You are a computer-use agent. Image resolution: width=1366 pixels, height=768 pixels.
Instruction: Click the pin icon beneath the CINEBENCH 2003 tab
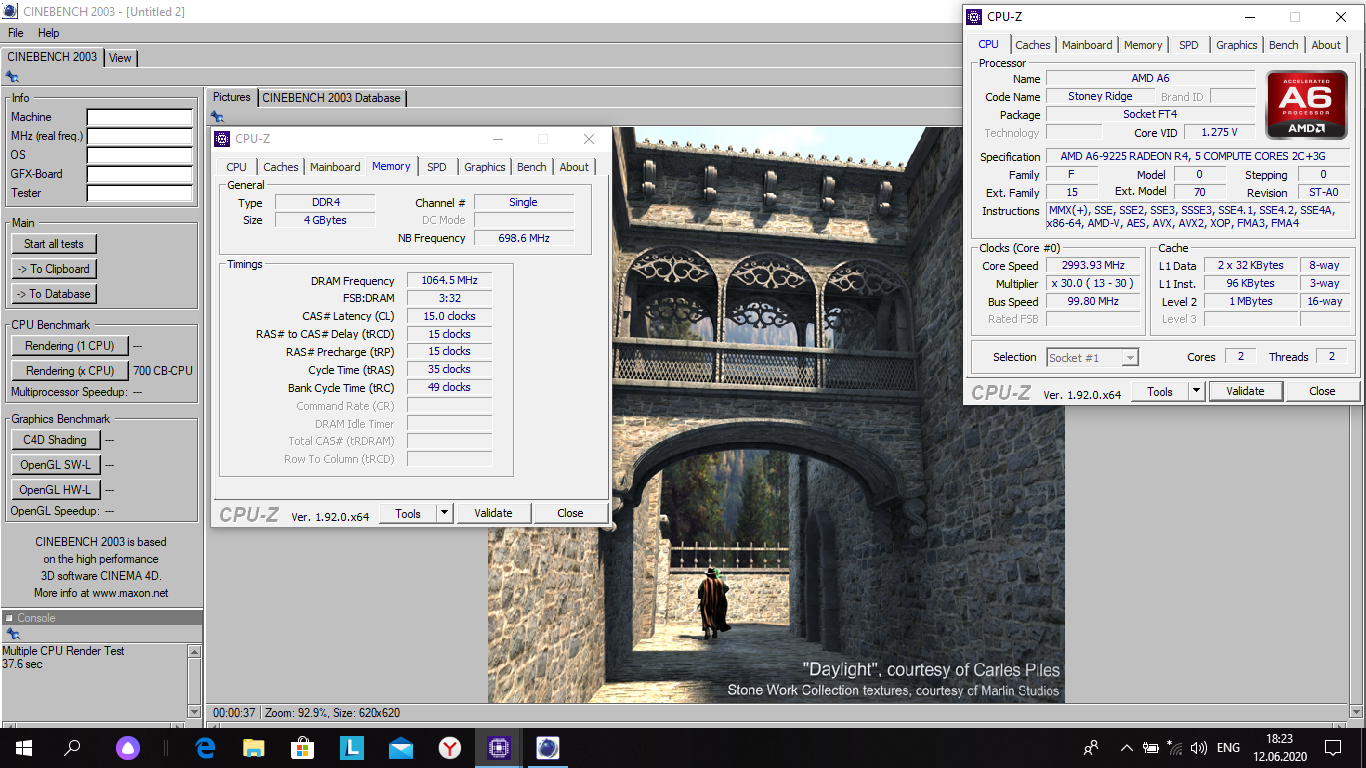tap(12, 77)
